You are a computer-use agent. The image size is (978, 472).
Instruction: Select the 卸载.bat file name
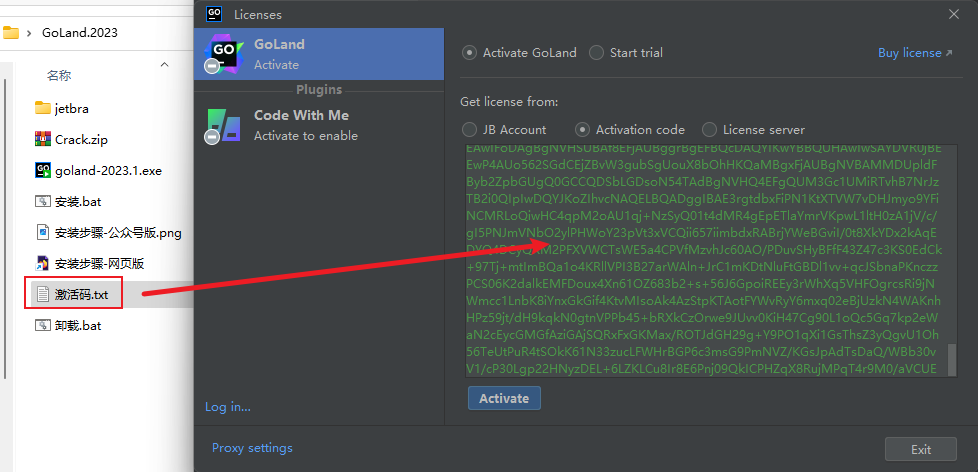pyautogui.click(x=78, y=325)
